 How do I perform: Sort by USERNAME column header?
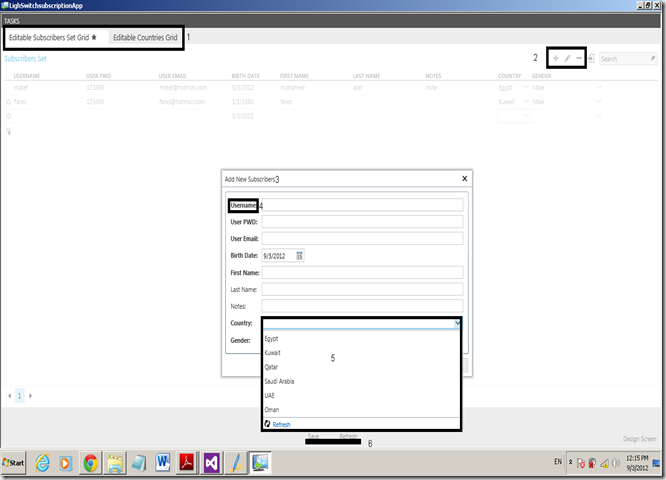pos(27,76)
